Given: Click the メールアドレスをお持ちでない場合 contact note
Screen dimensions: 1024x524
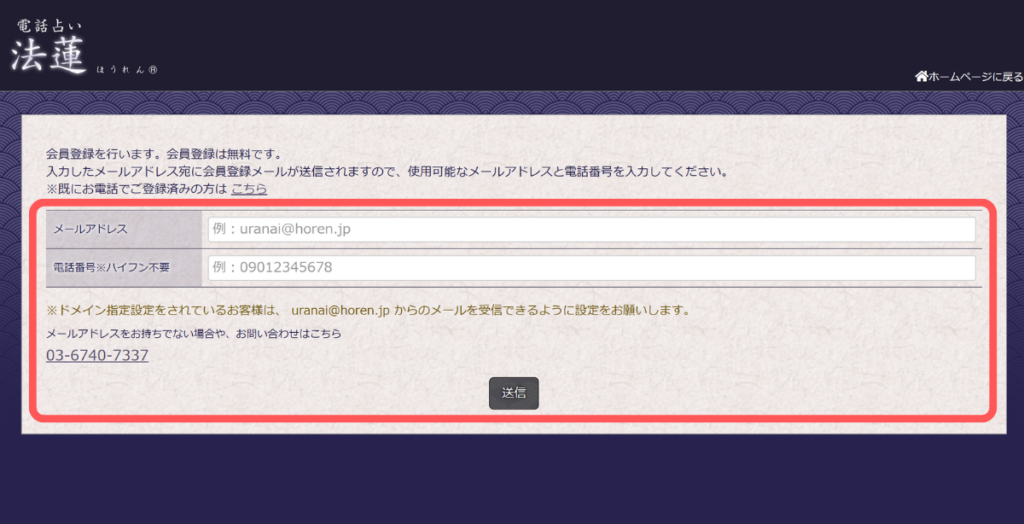Looking at the screenshot, I should click(x=194, y=334).
